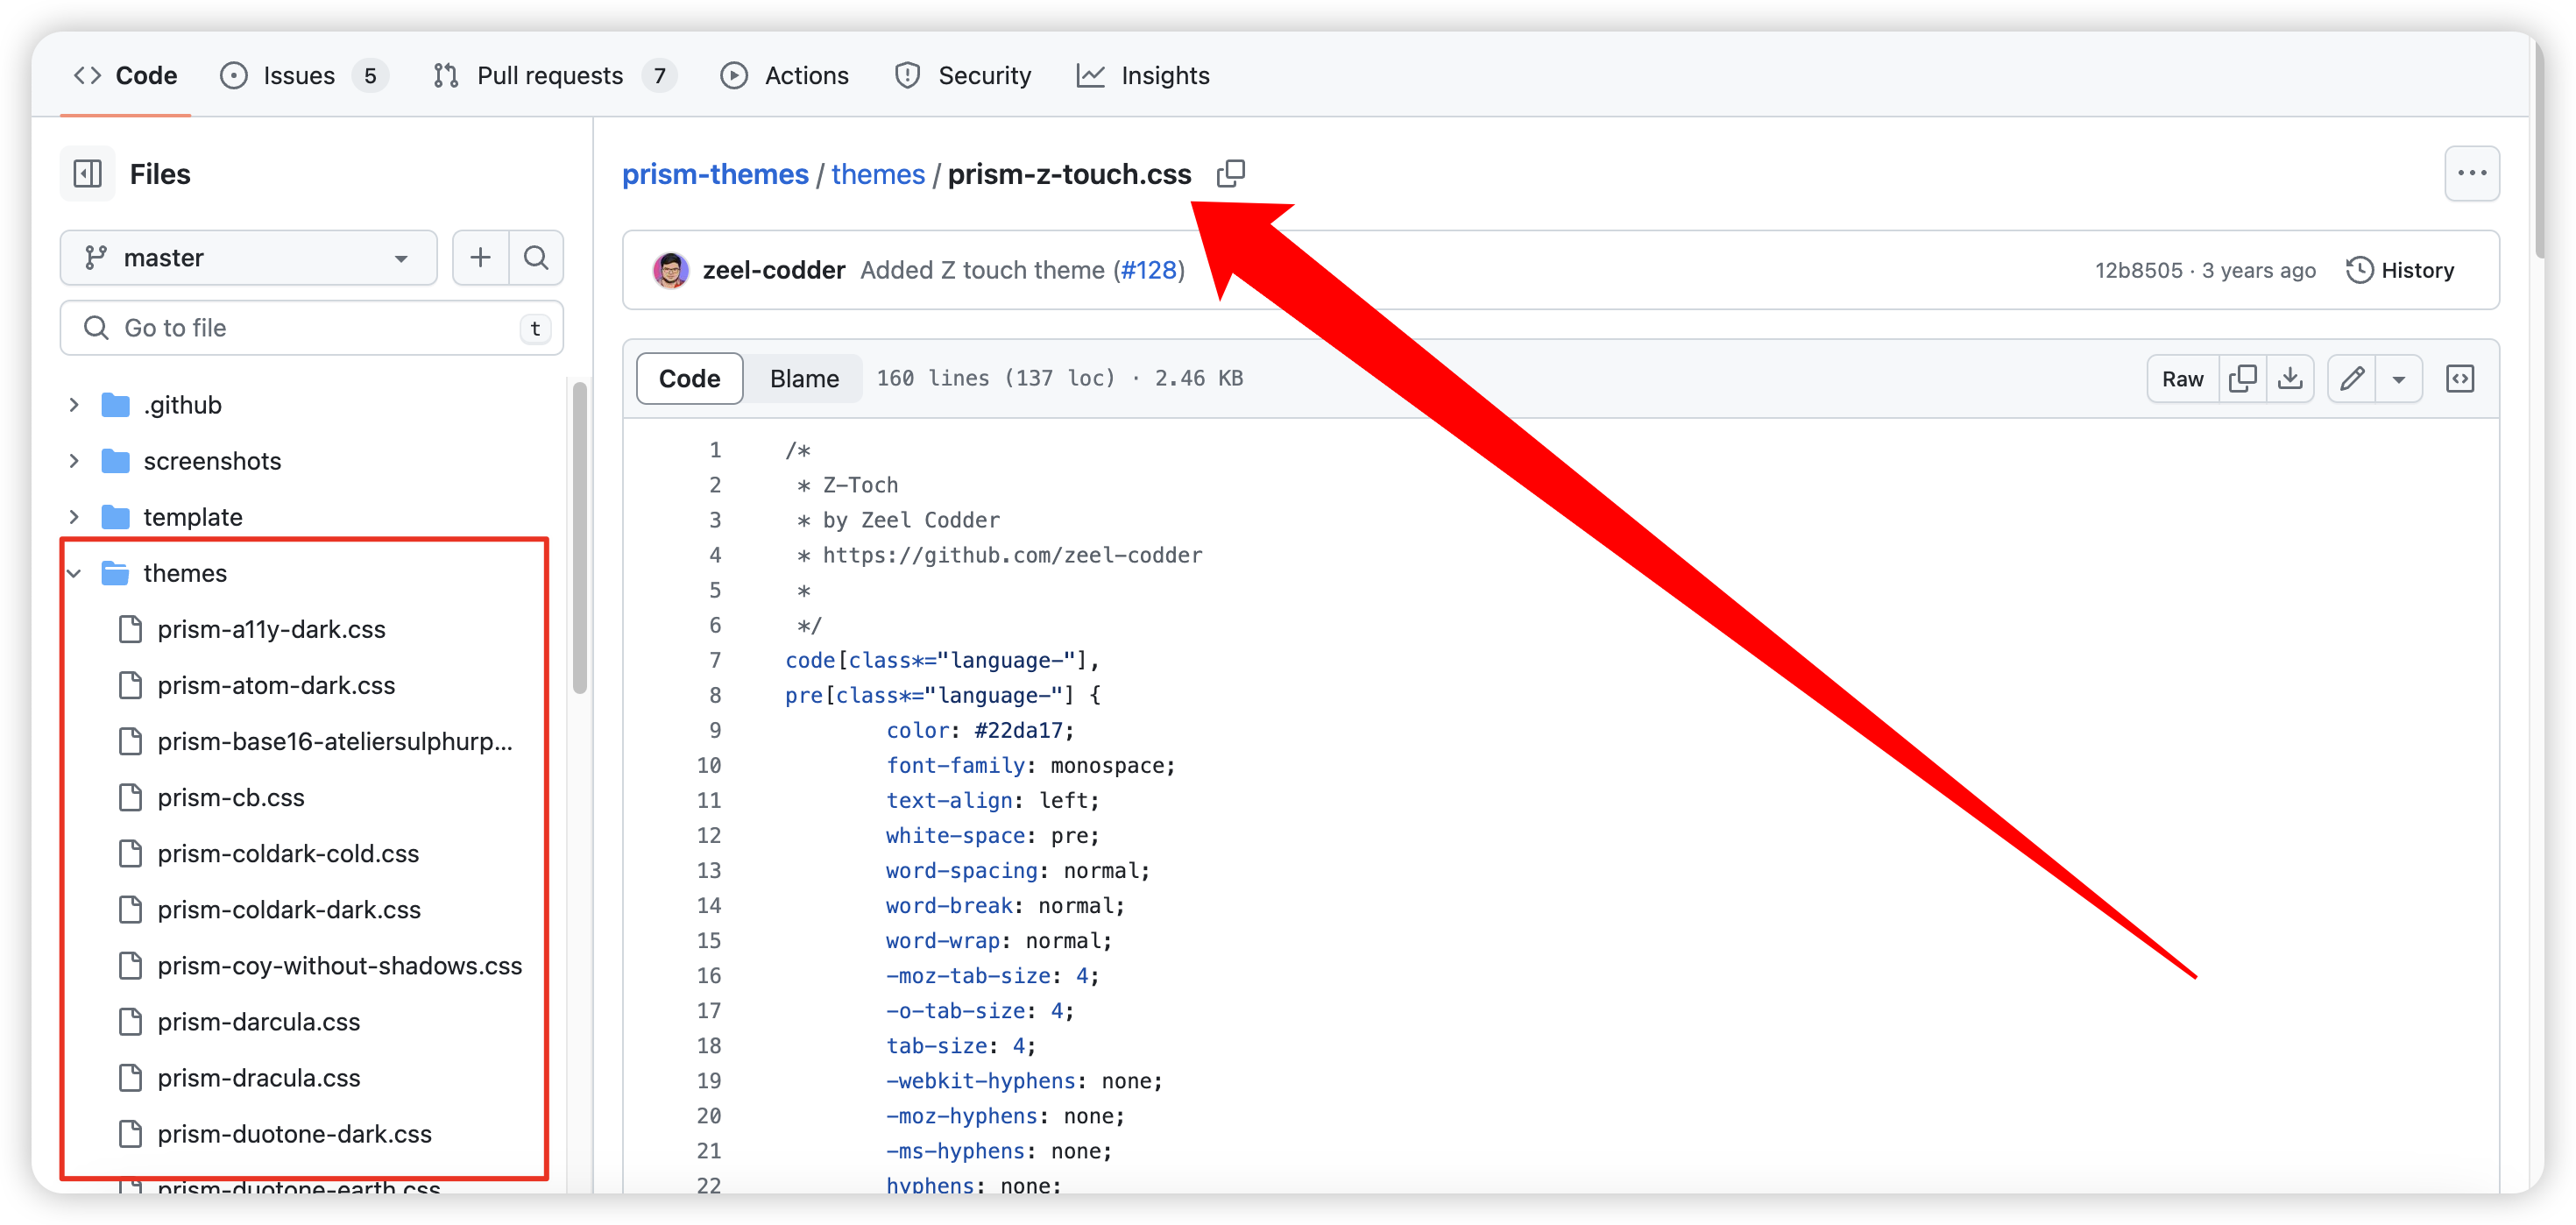The width and height of the screenshot is (2576, 1225).
Task: Switch to the Code repository tab
Action: 126,76
